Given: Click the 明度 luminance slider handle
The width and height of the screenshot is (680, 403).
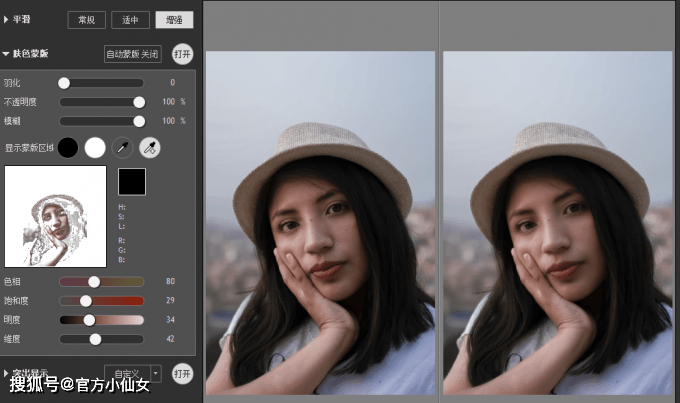Looking at the screenshot, I should (89, 320).
